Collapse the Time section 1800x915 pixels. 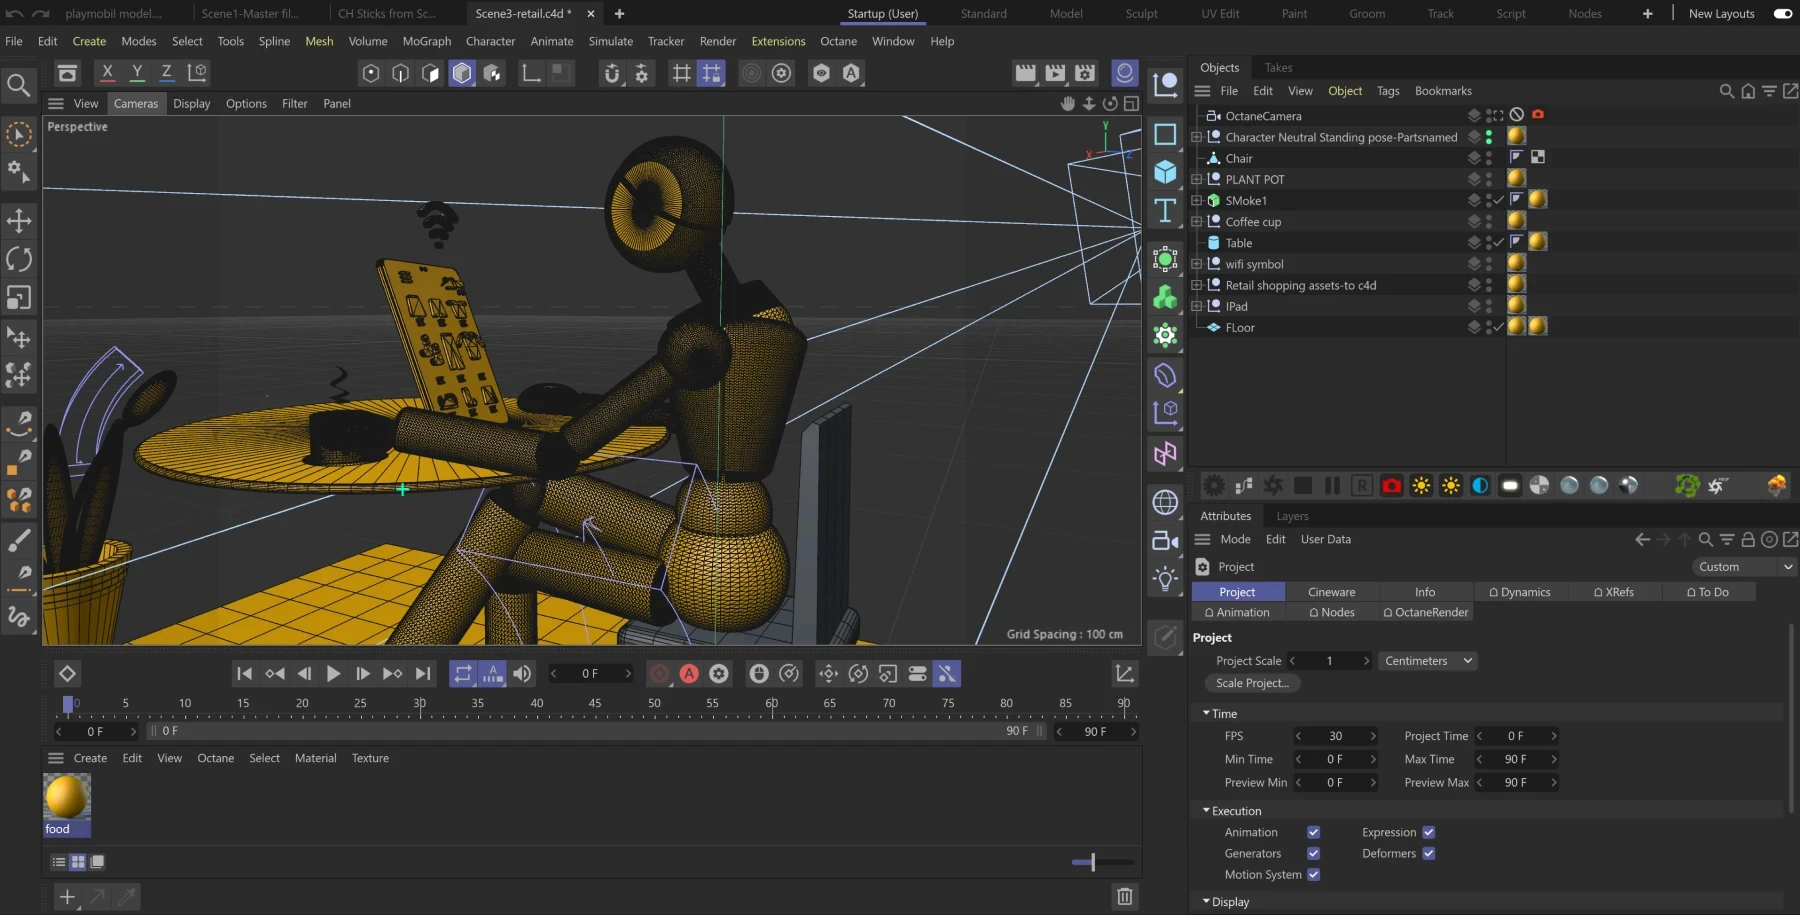pos(1206,713)
